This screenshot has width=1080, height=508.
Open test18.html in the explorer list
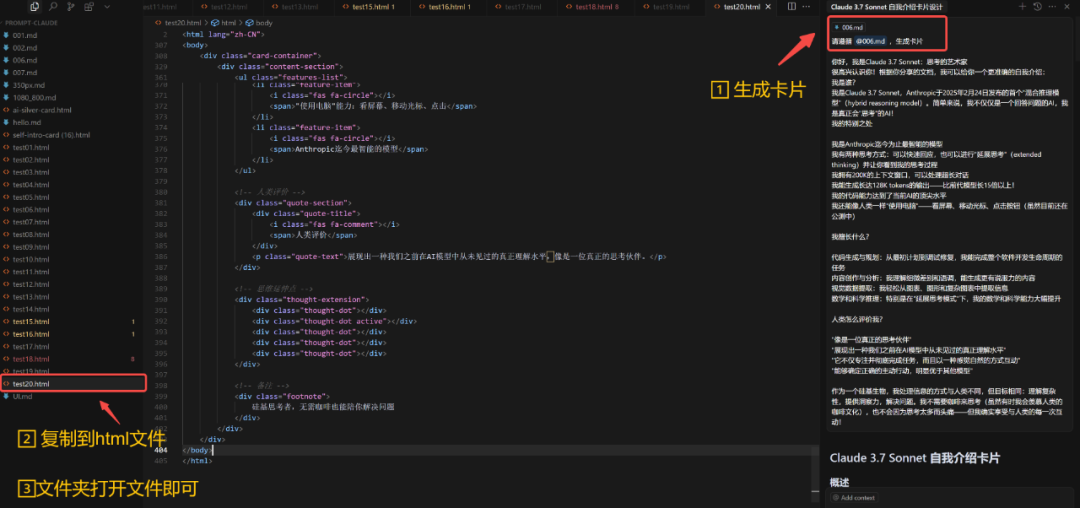[72, 359]
